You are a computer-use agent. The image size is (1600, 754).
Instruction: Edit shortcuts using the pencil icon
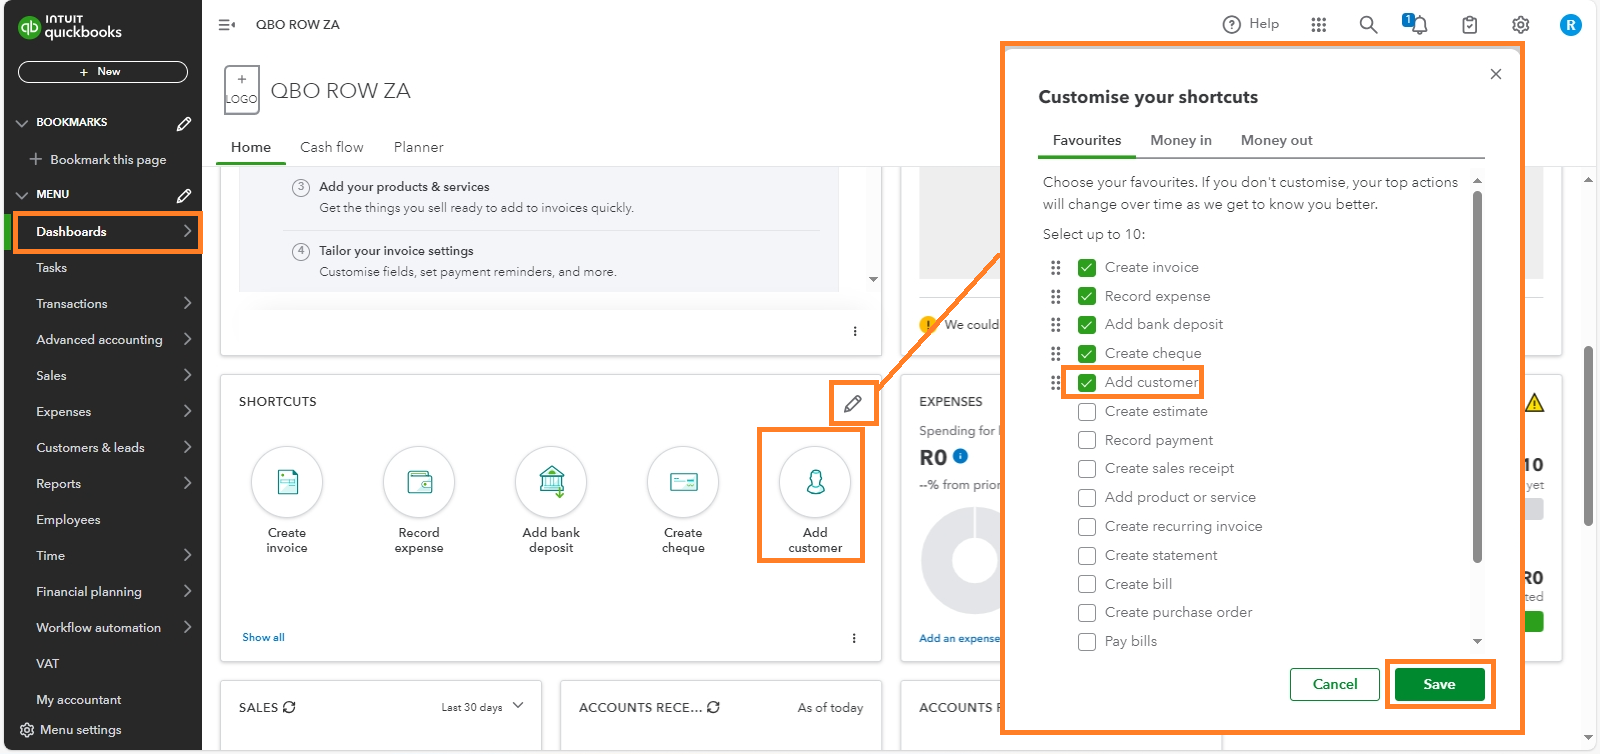coord(853,403)
